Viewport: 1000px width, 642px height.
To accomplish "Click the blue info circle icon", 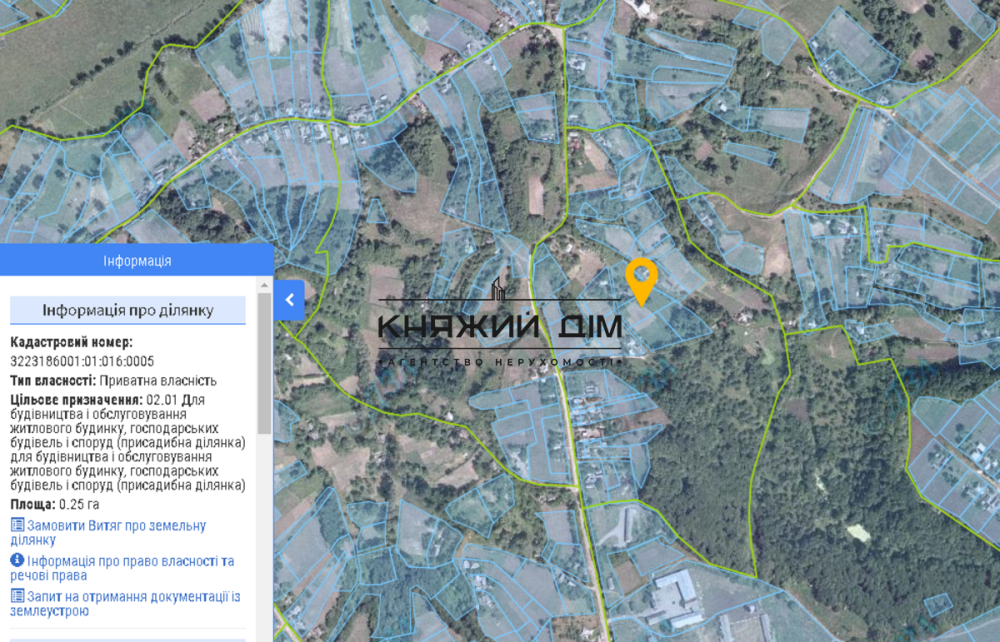I will [17, 561].
